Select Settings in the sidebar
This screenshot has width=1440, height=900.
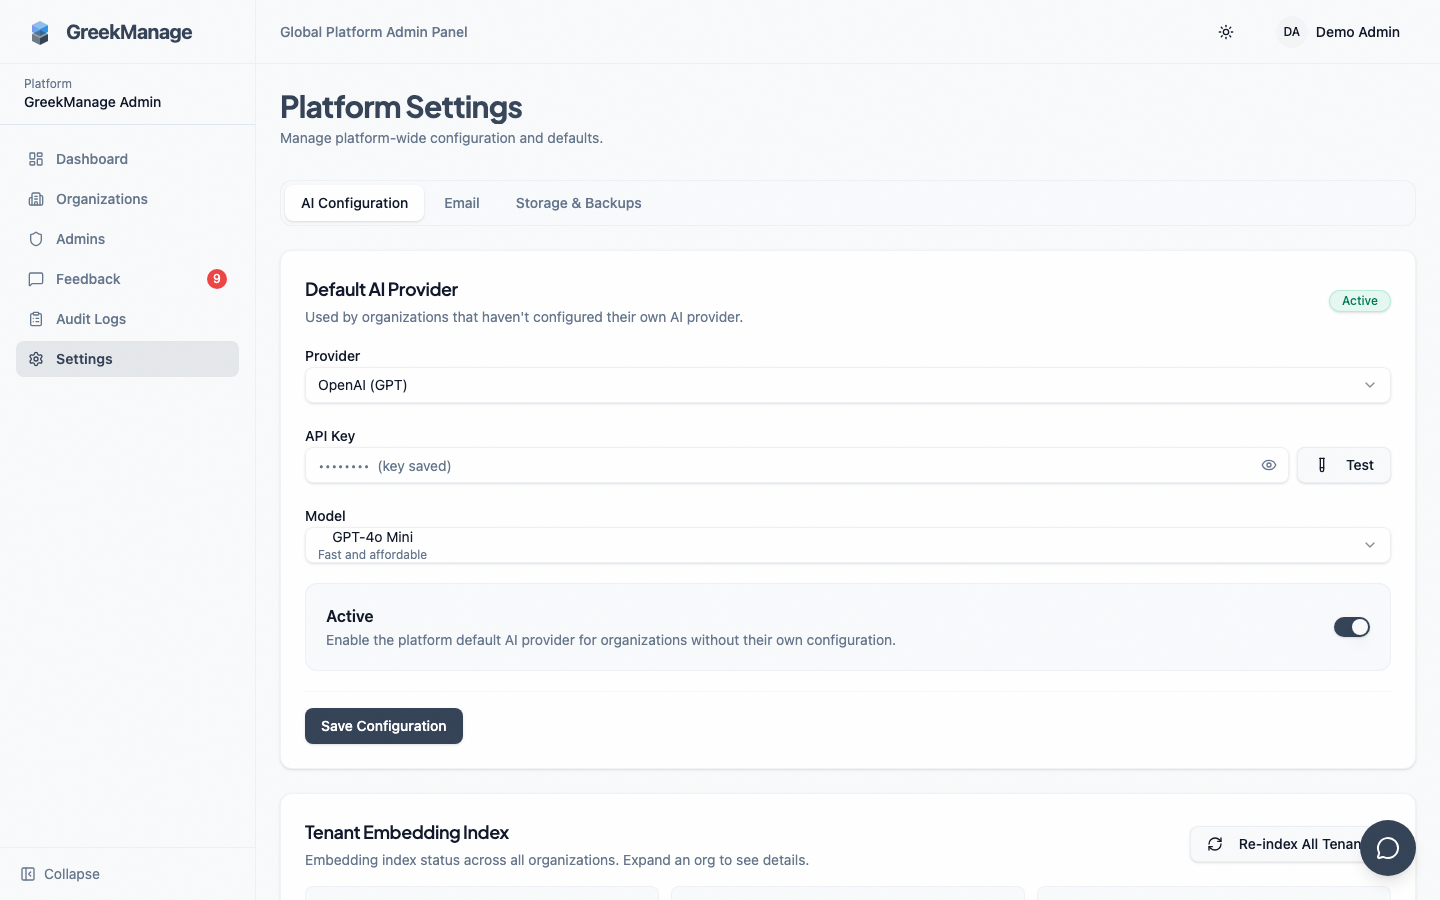click(127, 359)
